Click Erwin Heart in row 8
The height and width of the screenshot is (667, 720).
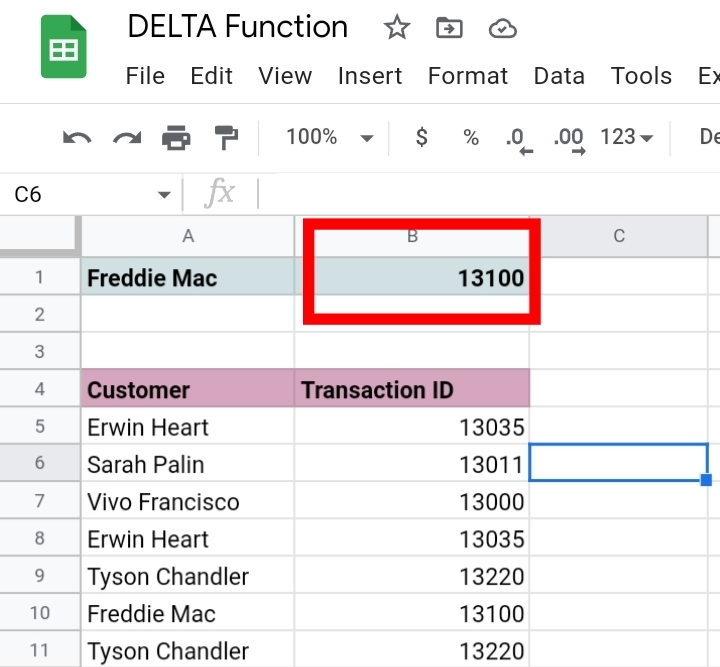[188, 538]
